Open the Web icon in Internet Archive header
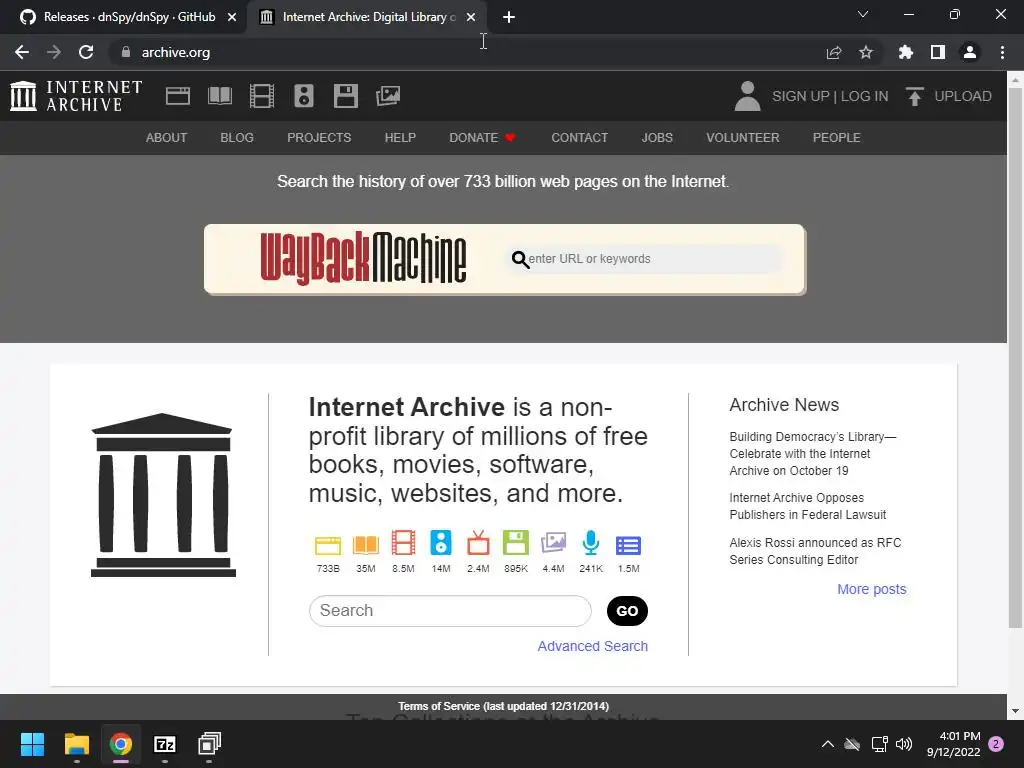1024x768 pixels. tap(178, 96)
